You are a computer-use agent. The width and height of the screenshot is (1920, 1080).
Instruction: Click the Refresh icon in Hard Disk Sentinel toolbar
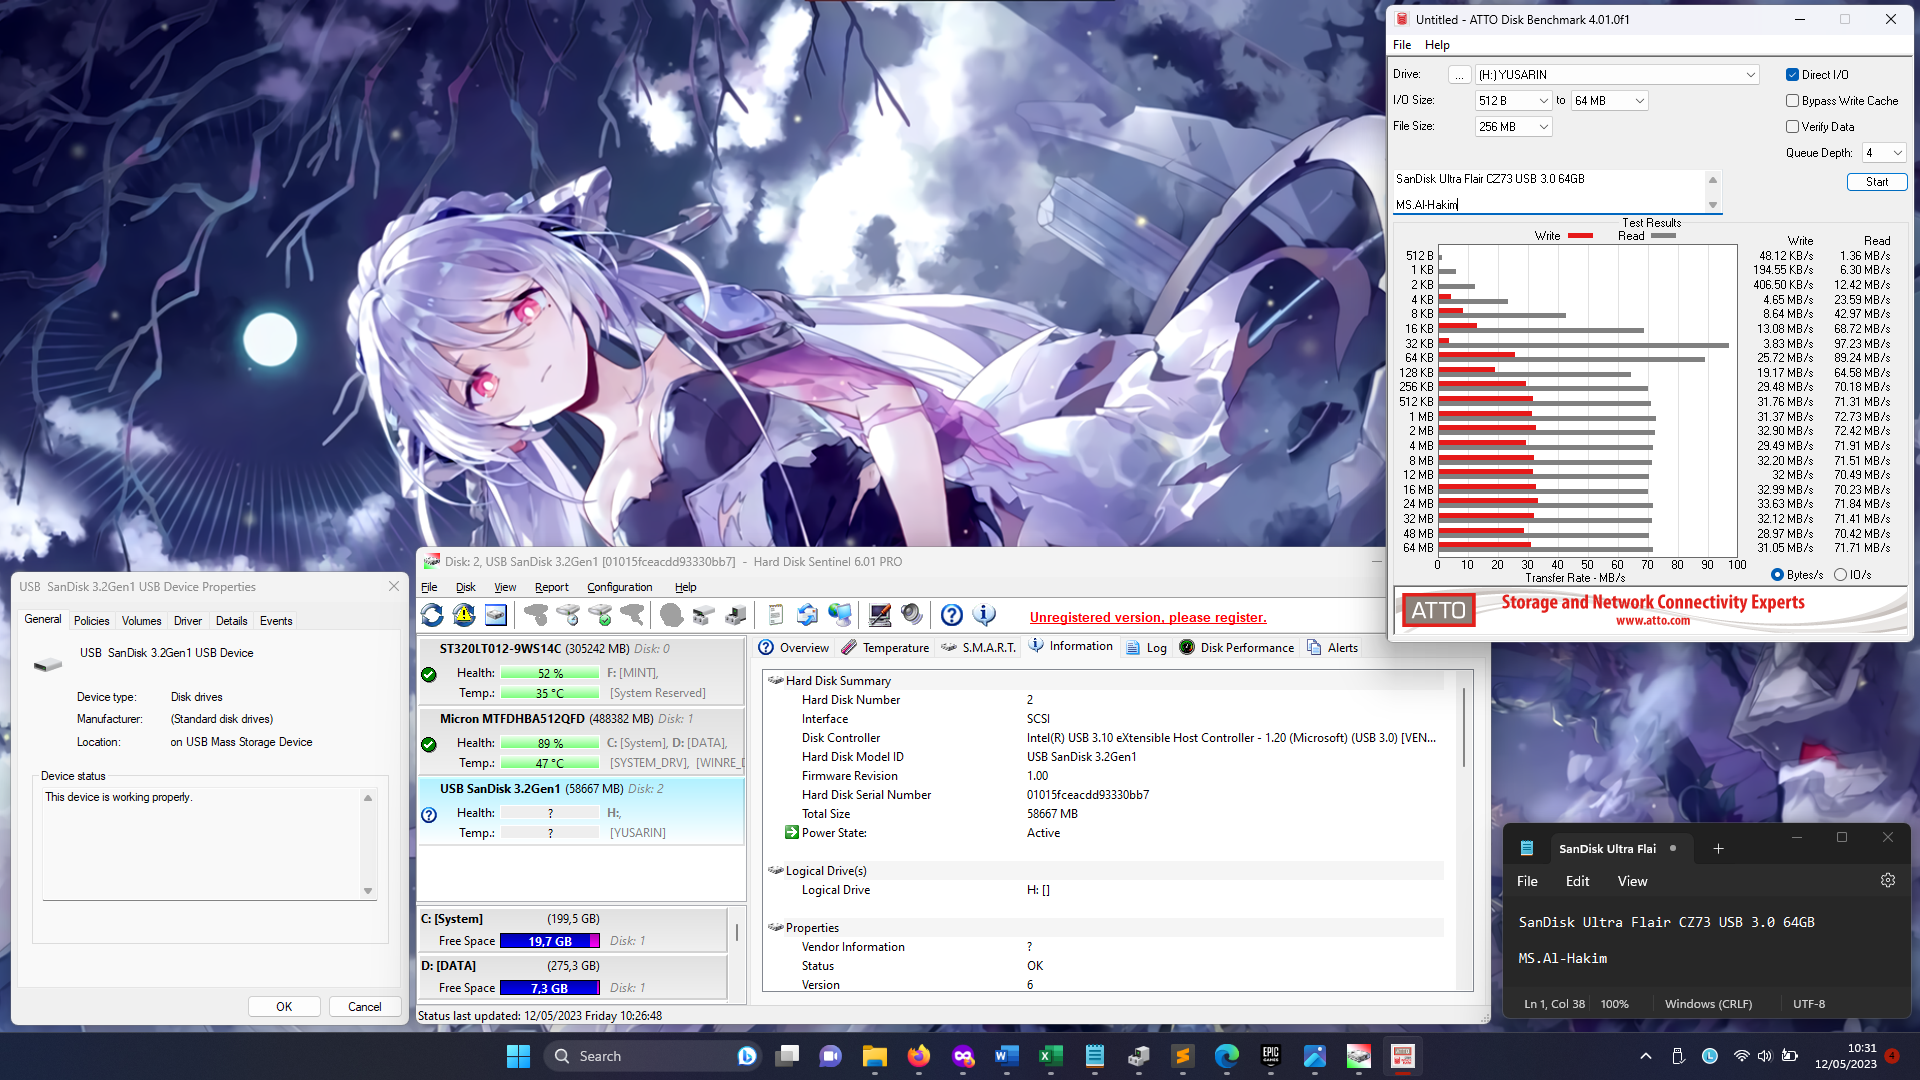point(432,616)
